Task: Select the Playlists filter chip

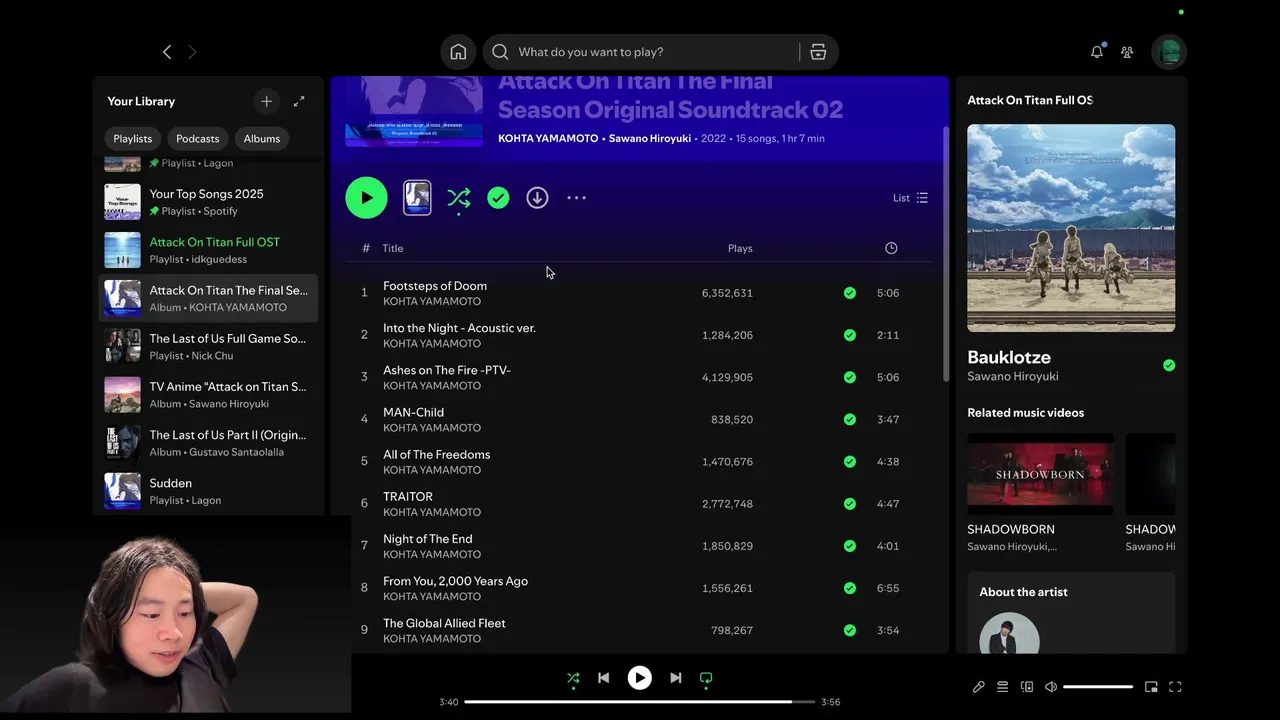Action: click(132, 139)
